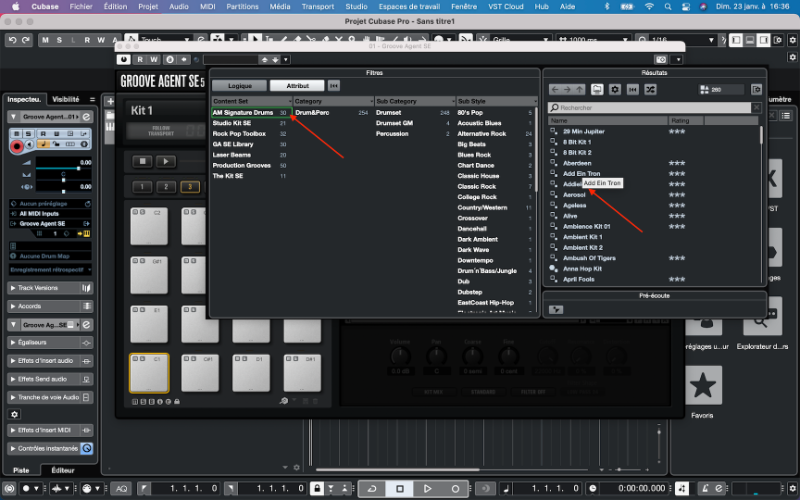This screenshot has height=500, width=800.
Task: Click the pre-listen icon under Pré-écoute
Action: pyautogui.click(x=556, y=310)
